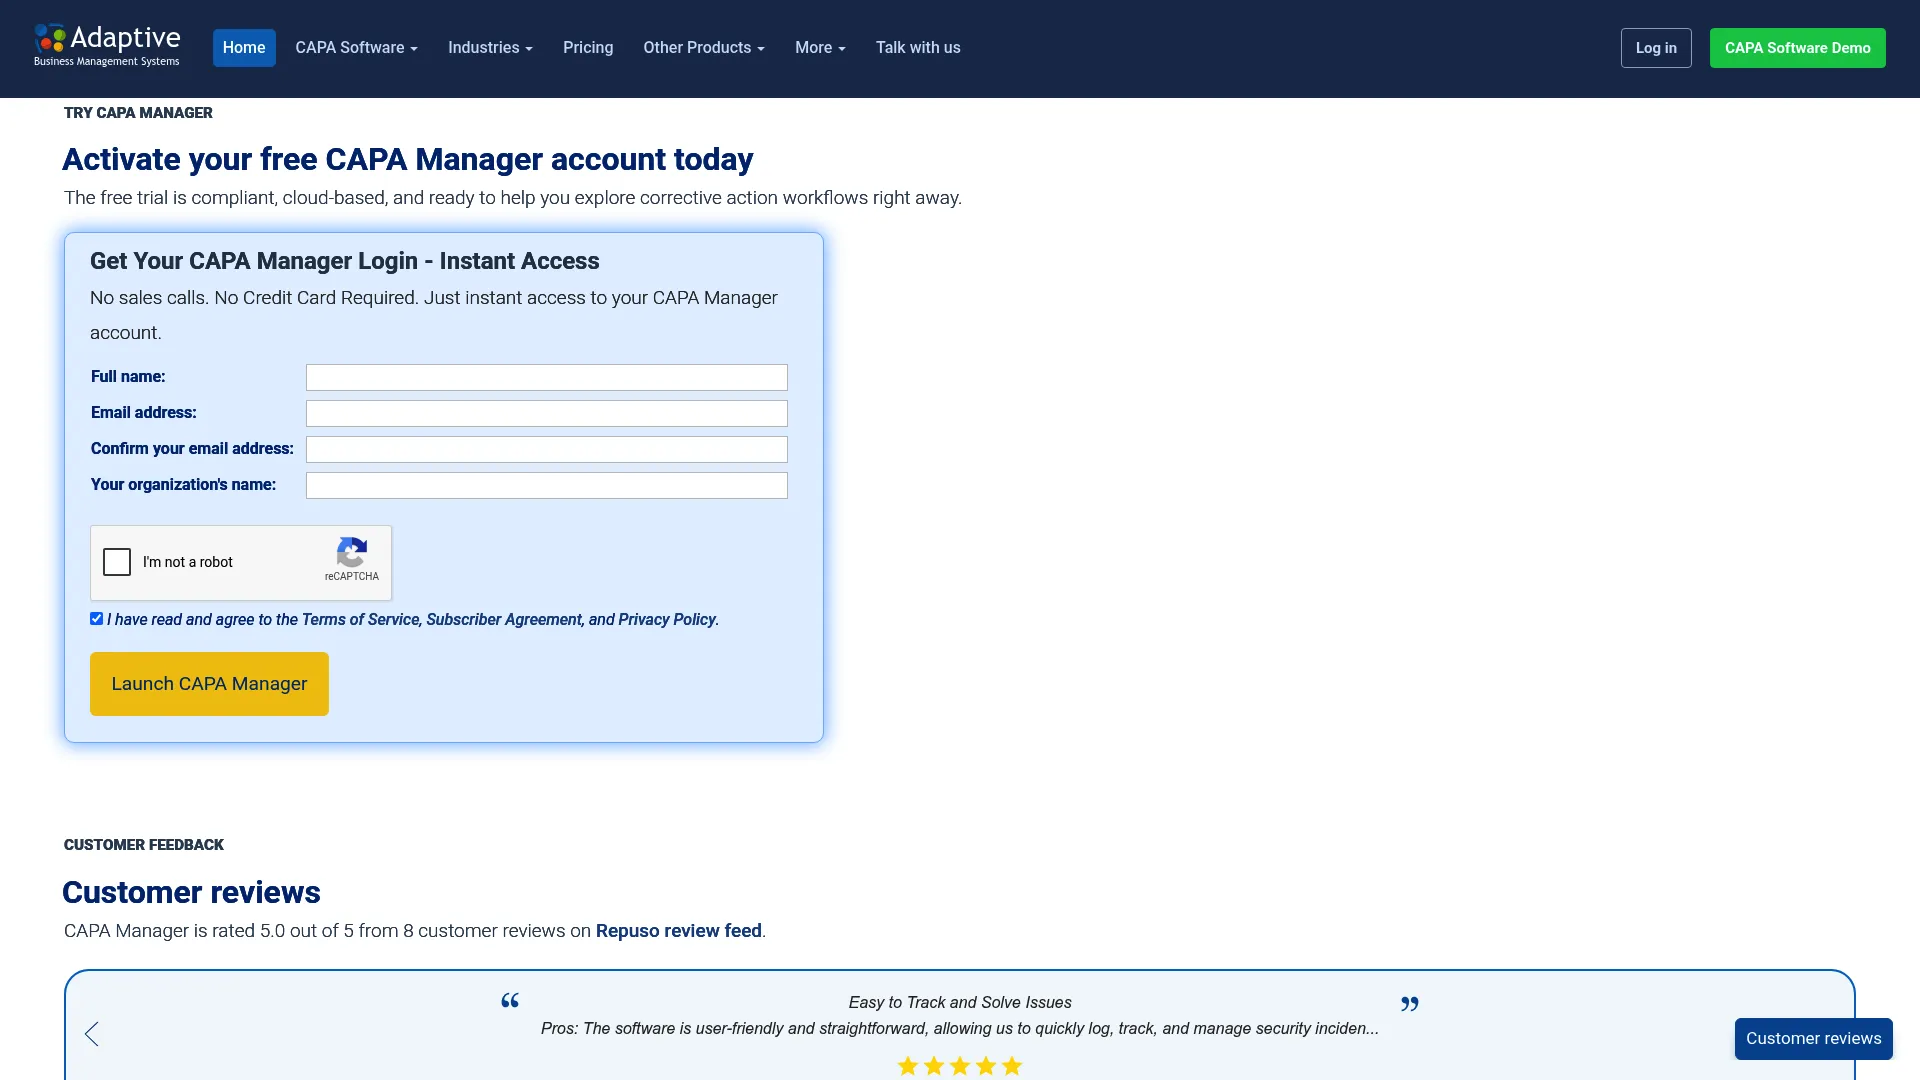Click the five-star rating on review

[x=960, y=1066]
